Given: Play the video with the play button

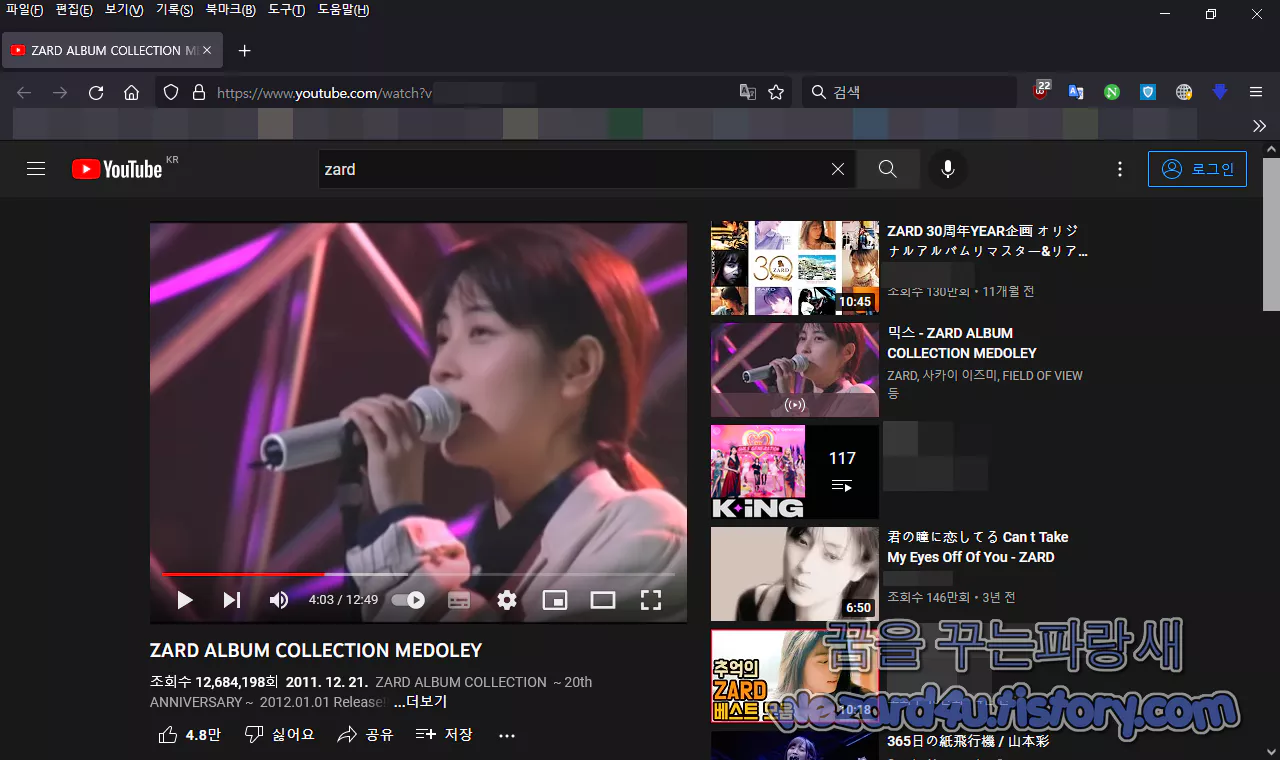Looking at the screenshot, I should [185, 600].
